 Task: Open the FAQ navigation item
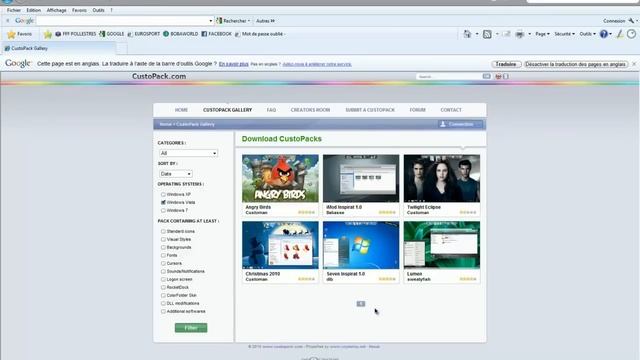(x=271, y=110)
